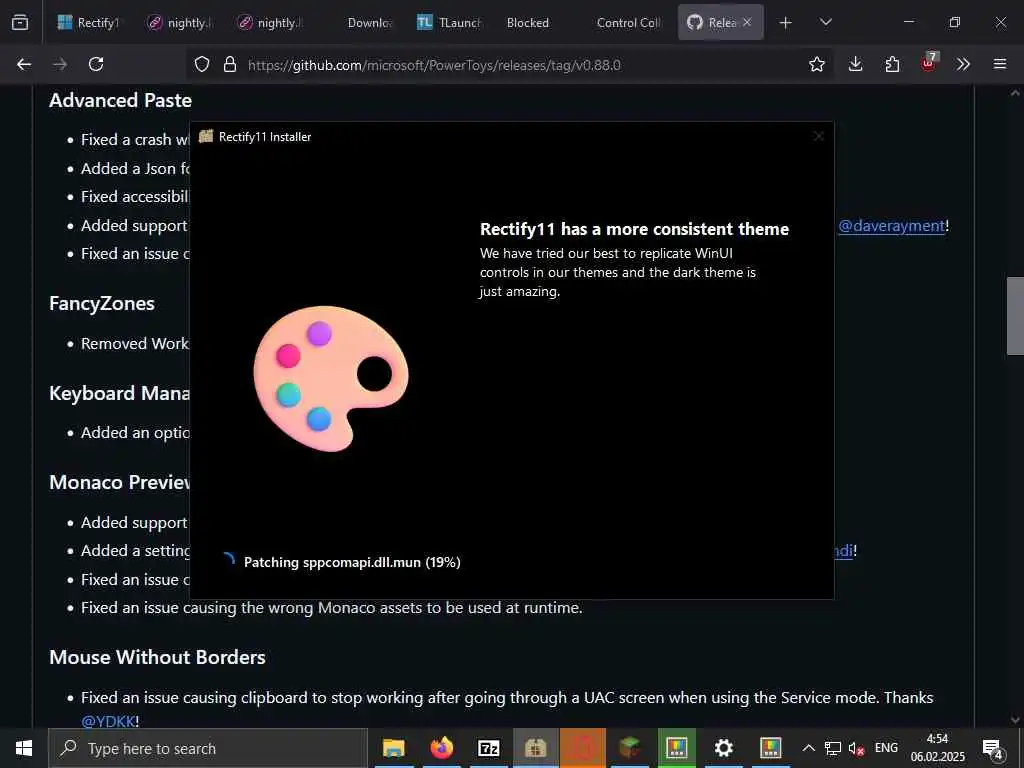This screenshot has width=1024, height=768.
Task: Click the 'Mouse Without Borders' heading
Action: click(157, 657)
